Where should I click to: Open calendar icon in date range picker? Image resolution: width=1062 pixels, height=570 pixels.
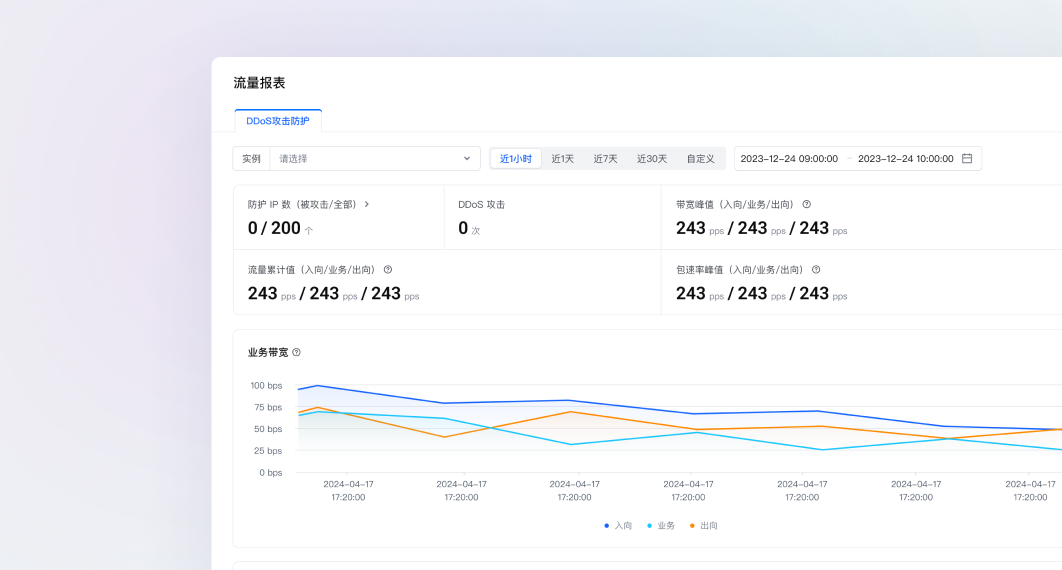point(967,158)
